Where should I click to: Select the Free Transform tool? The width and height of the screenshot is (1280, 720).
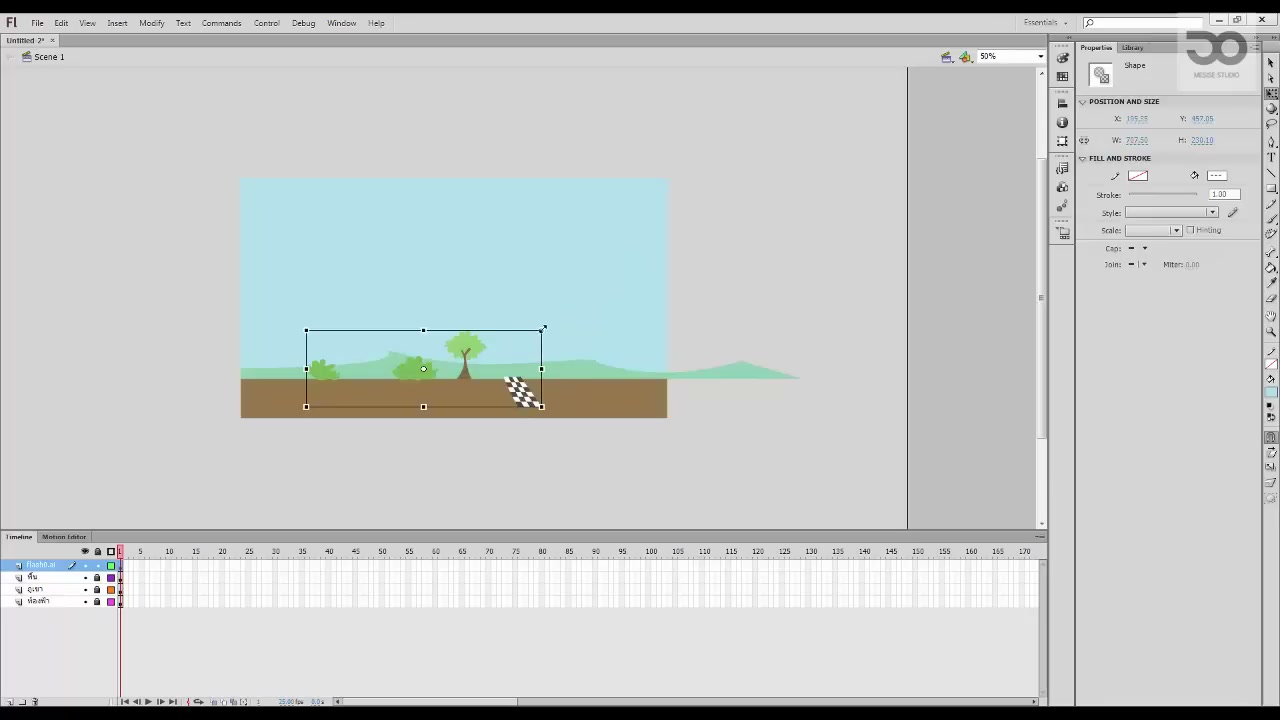pos(1271,93)
